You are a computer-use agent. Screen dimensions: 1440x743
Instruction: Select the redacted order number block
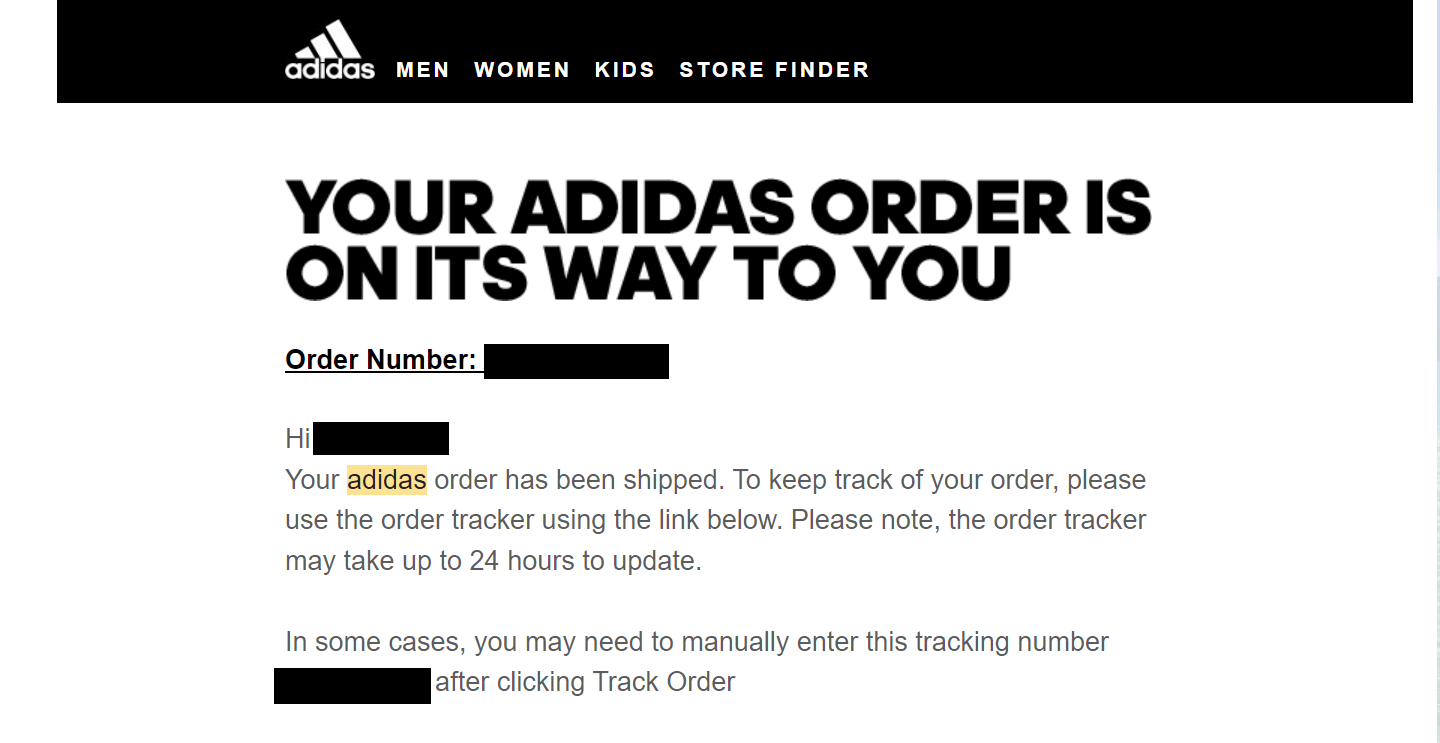tap(576, 361)
